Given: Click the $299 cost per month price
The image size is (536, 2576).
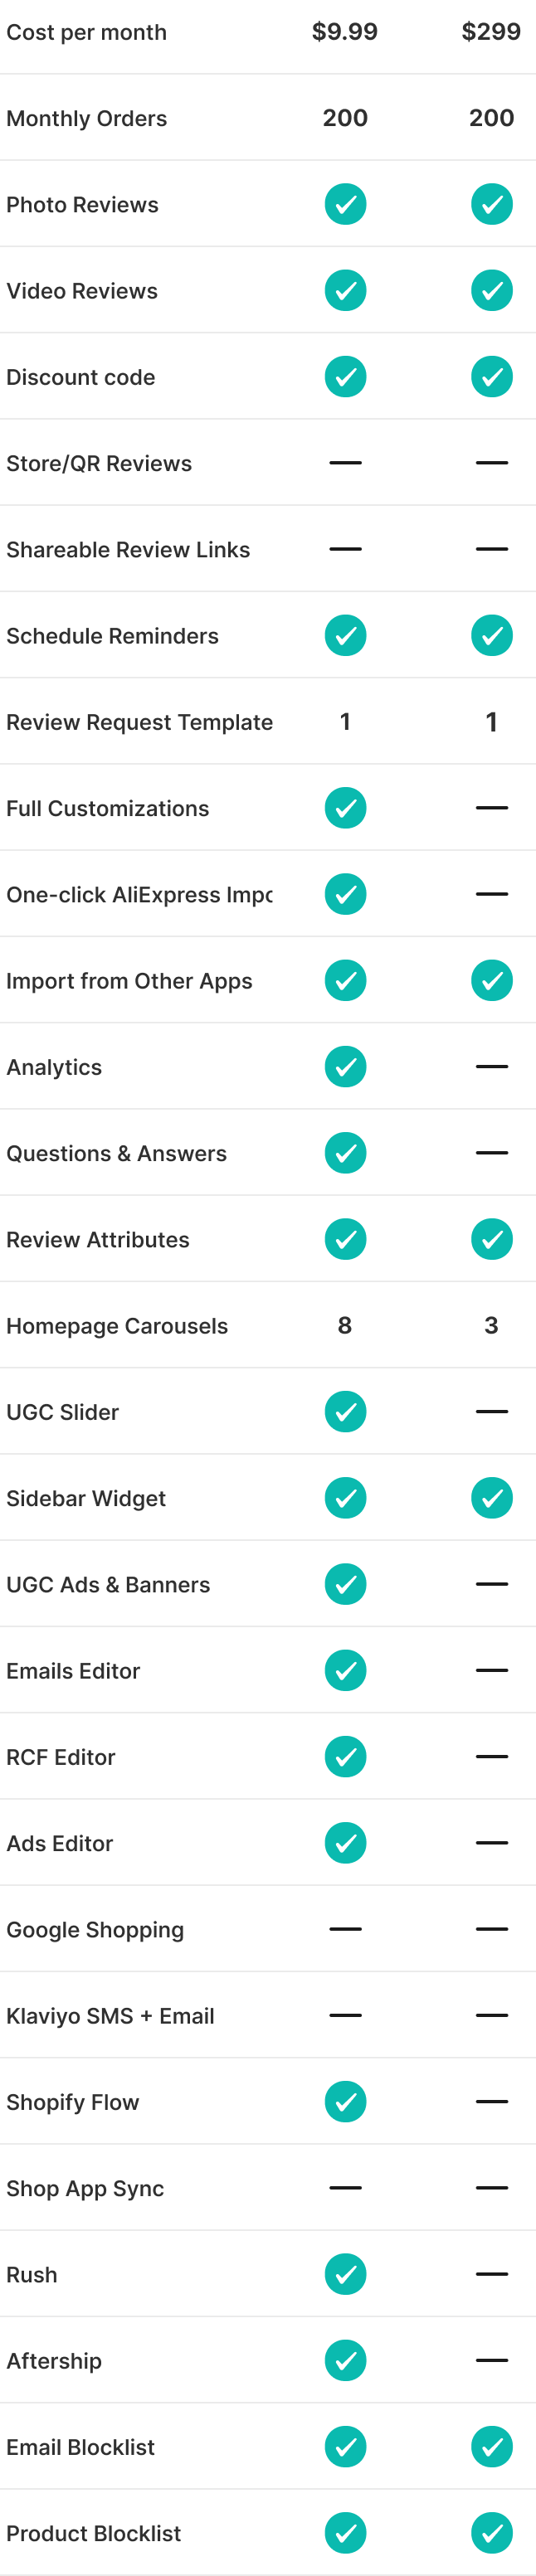Looking at the screenshot, I should click(x=491, y=32).
